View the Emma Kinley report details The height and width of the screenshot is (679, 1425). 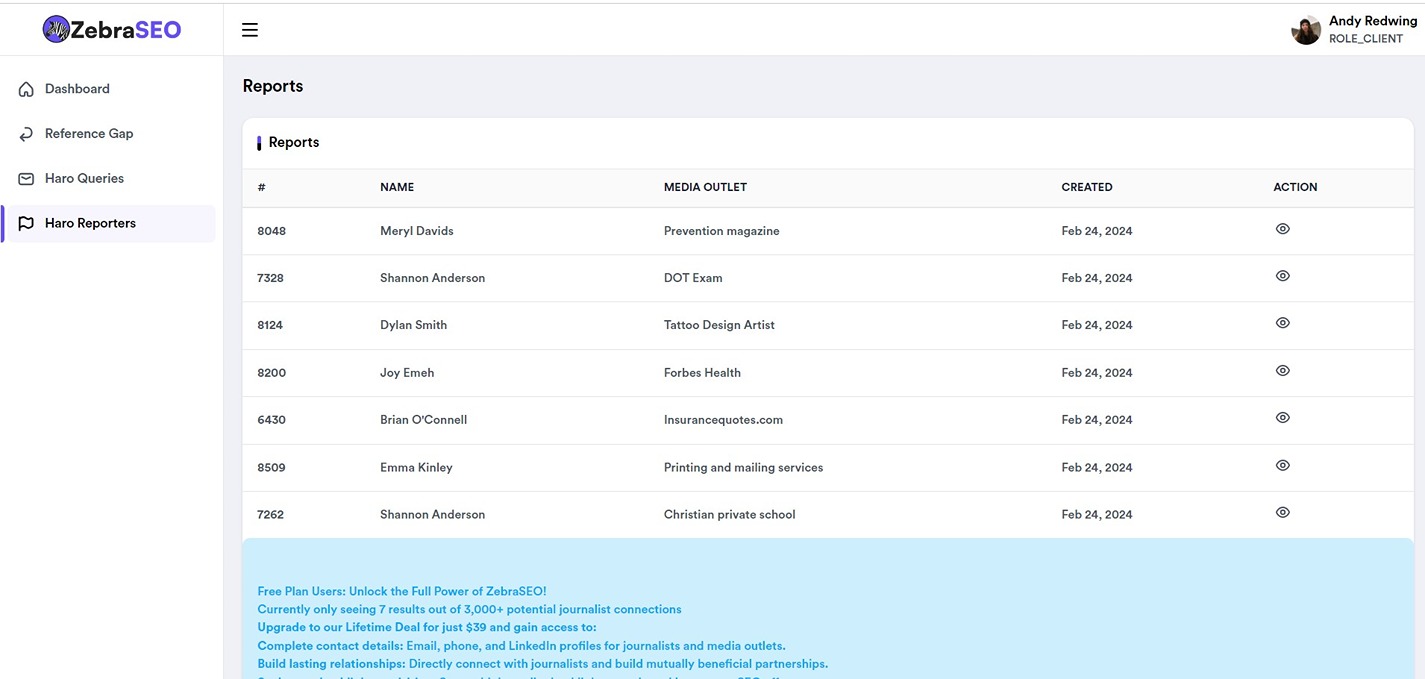click(1282, 464)
